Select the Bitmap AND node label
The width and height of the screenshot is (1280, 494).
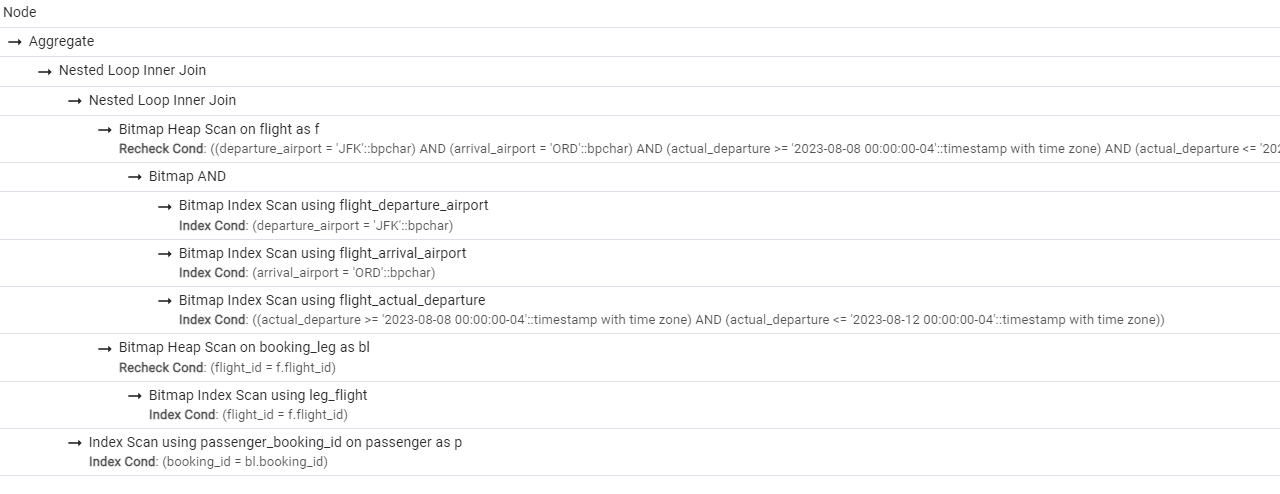pos(187,177)
